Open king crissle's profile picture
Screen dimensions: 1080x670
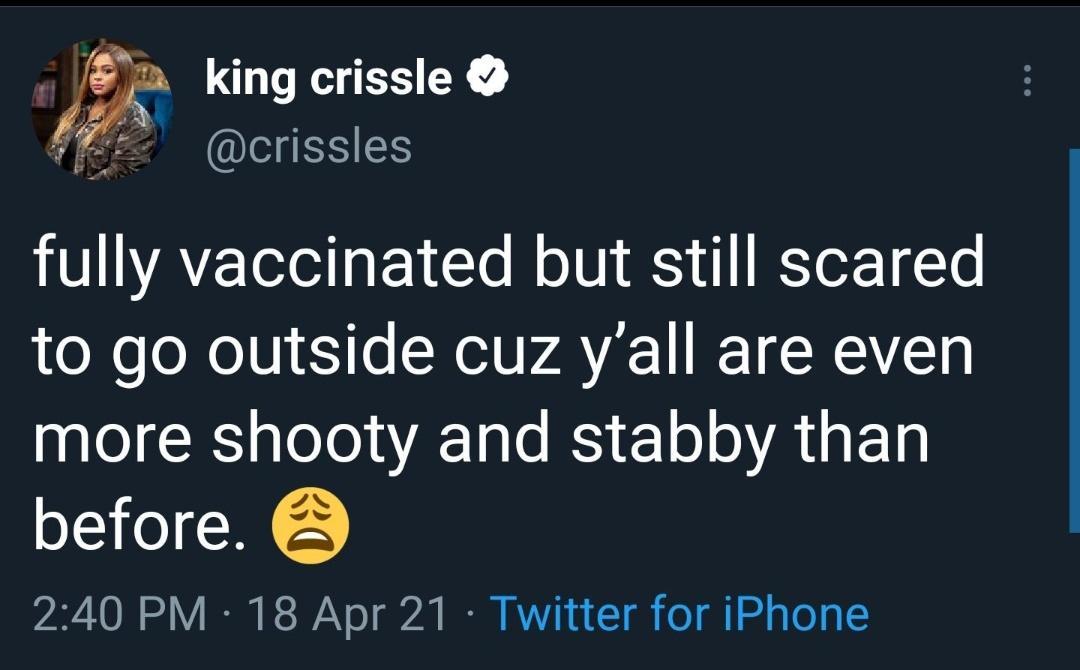tap(101, 110)
